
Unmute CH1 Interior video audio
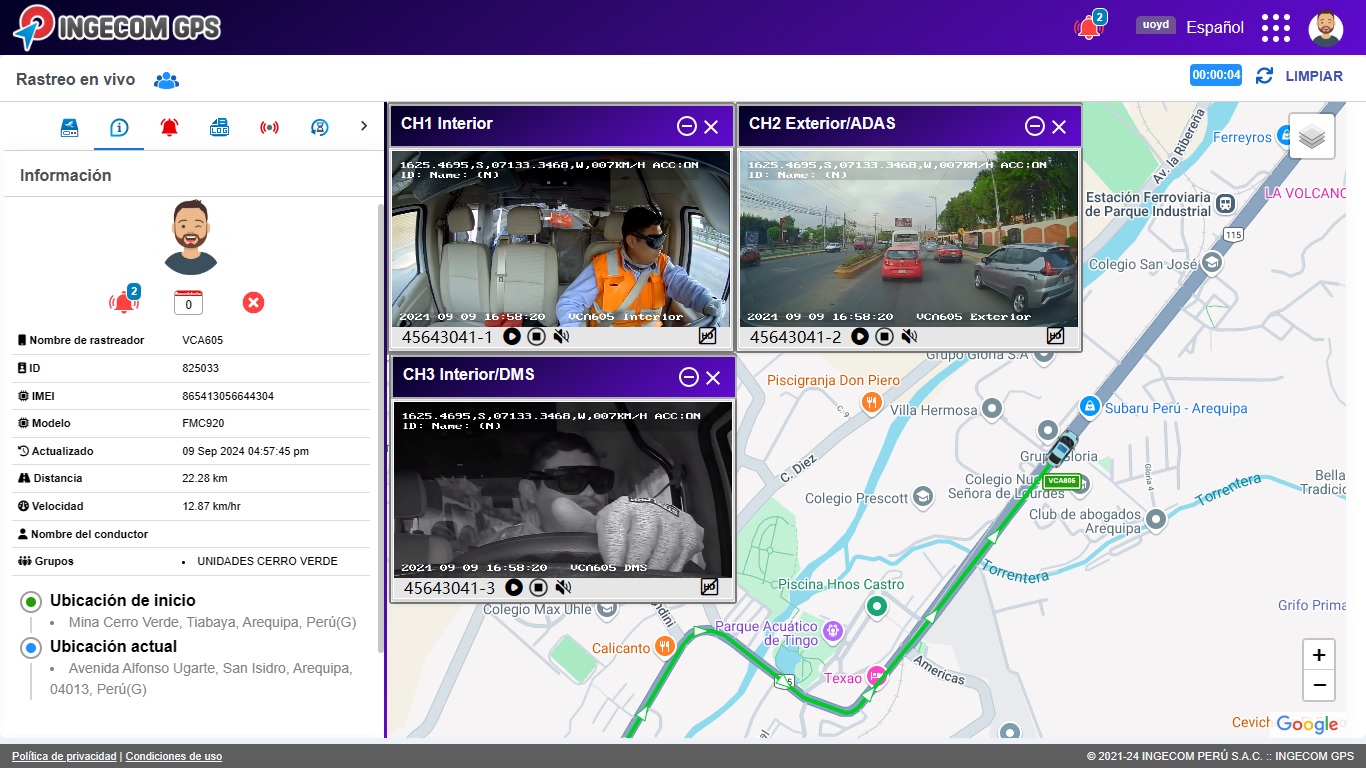[561, 337]
